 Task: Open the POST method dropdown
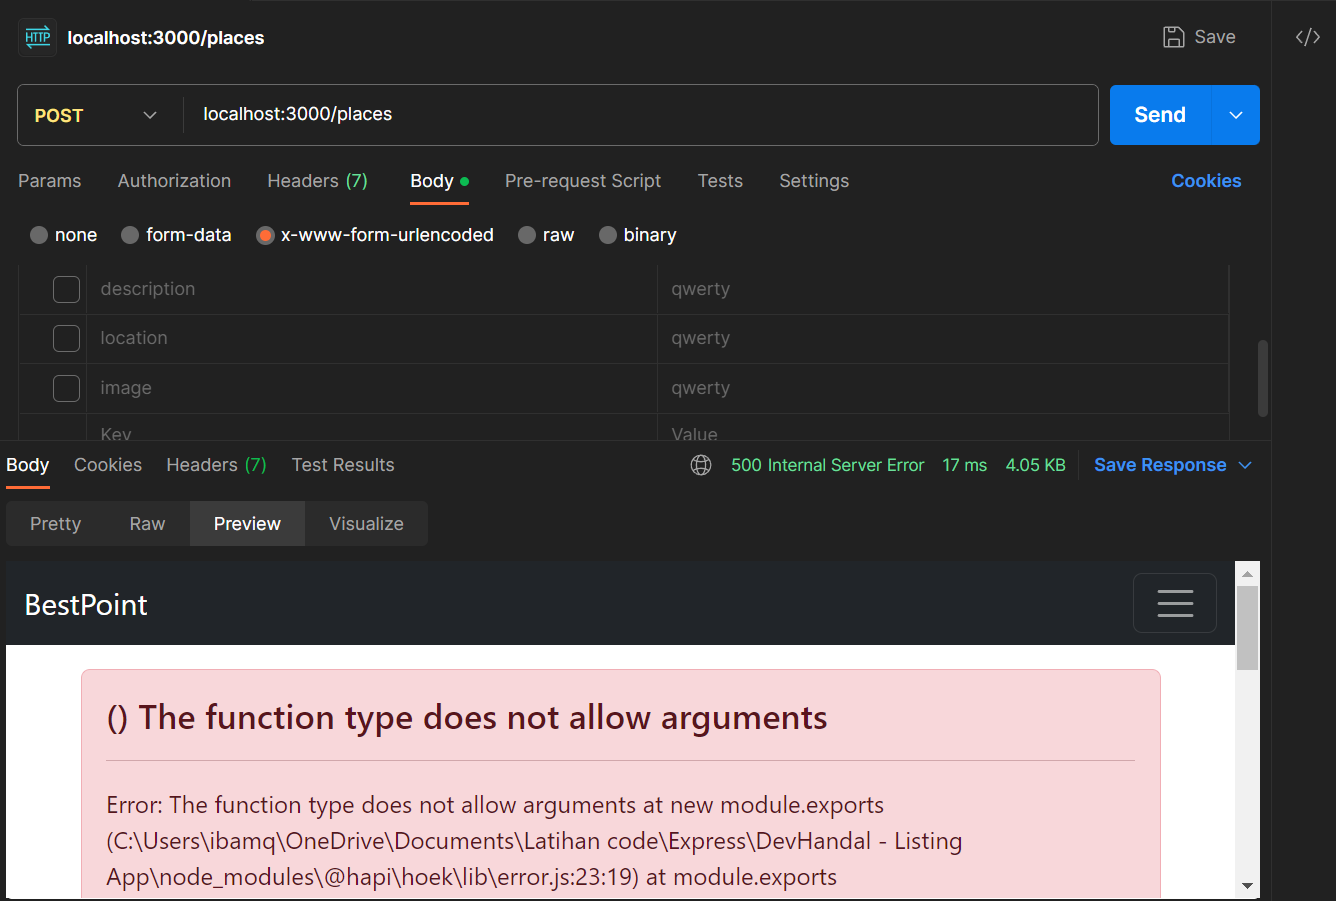(x=97, y=115)
